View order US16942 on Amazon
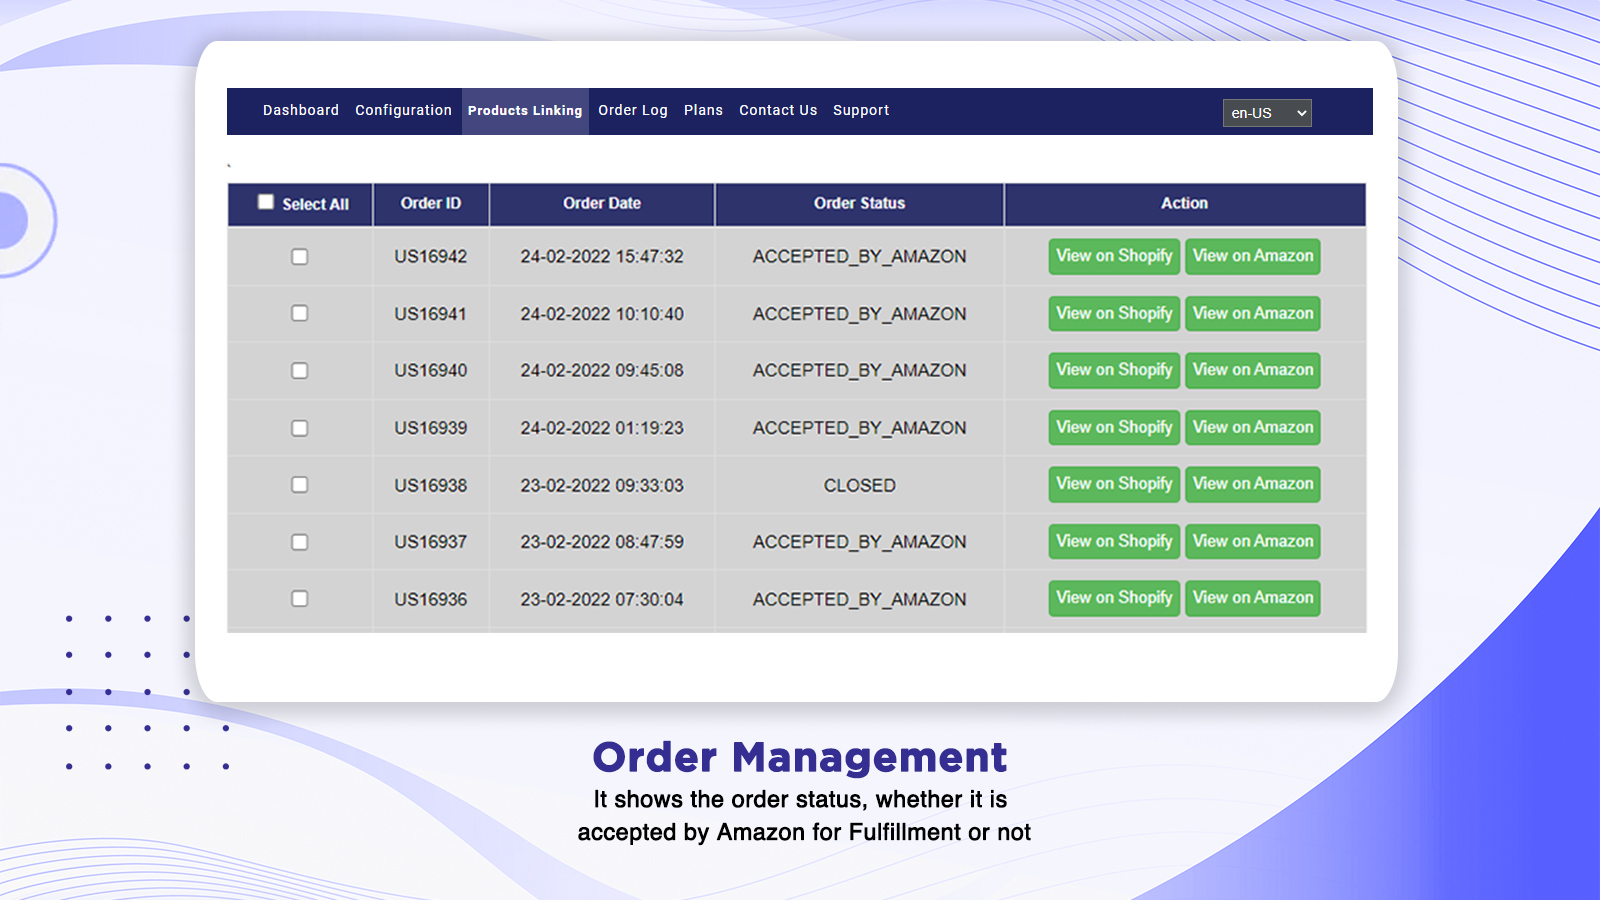The image size is (1600, 900). tap(1253, 256)
